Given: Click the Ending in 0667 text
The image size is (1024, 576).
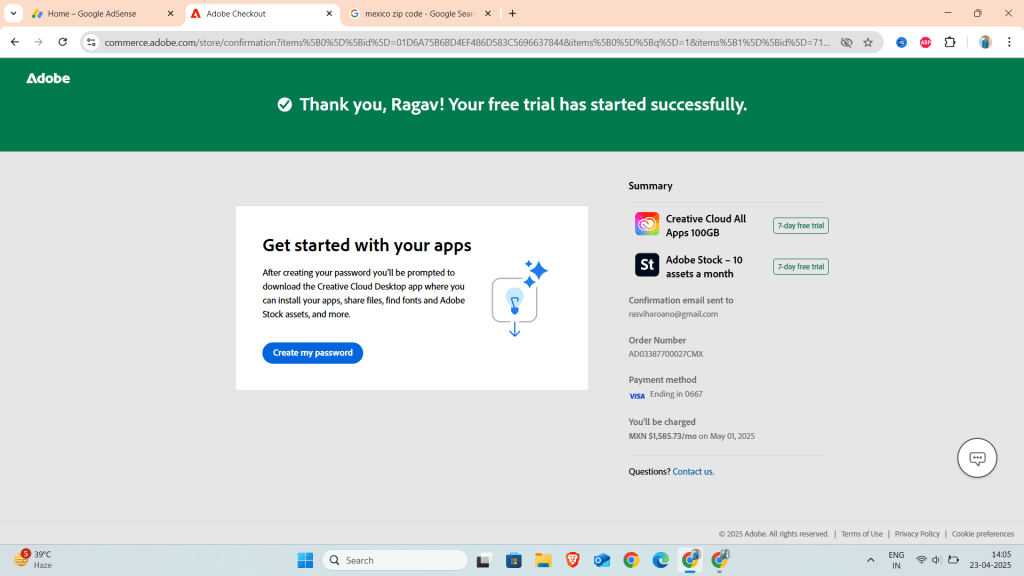Looking at the screenshot, I should click(x=676, y=394).
